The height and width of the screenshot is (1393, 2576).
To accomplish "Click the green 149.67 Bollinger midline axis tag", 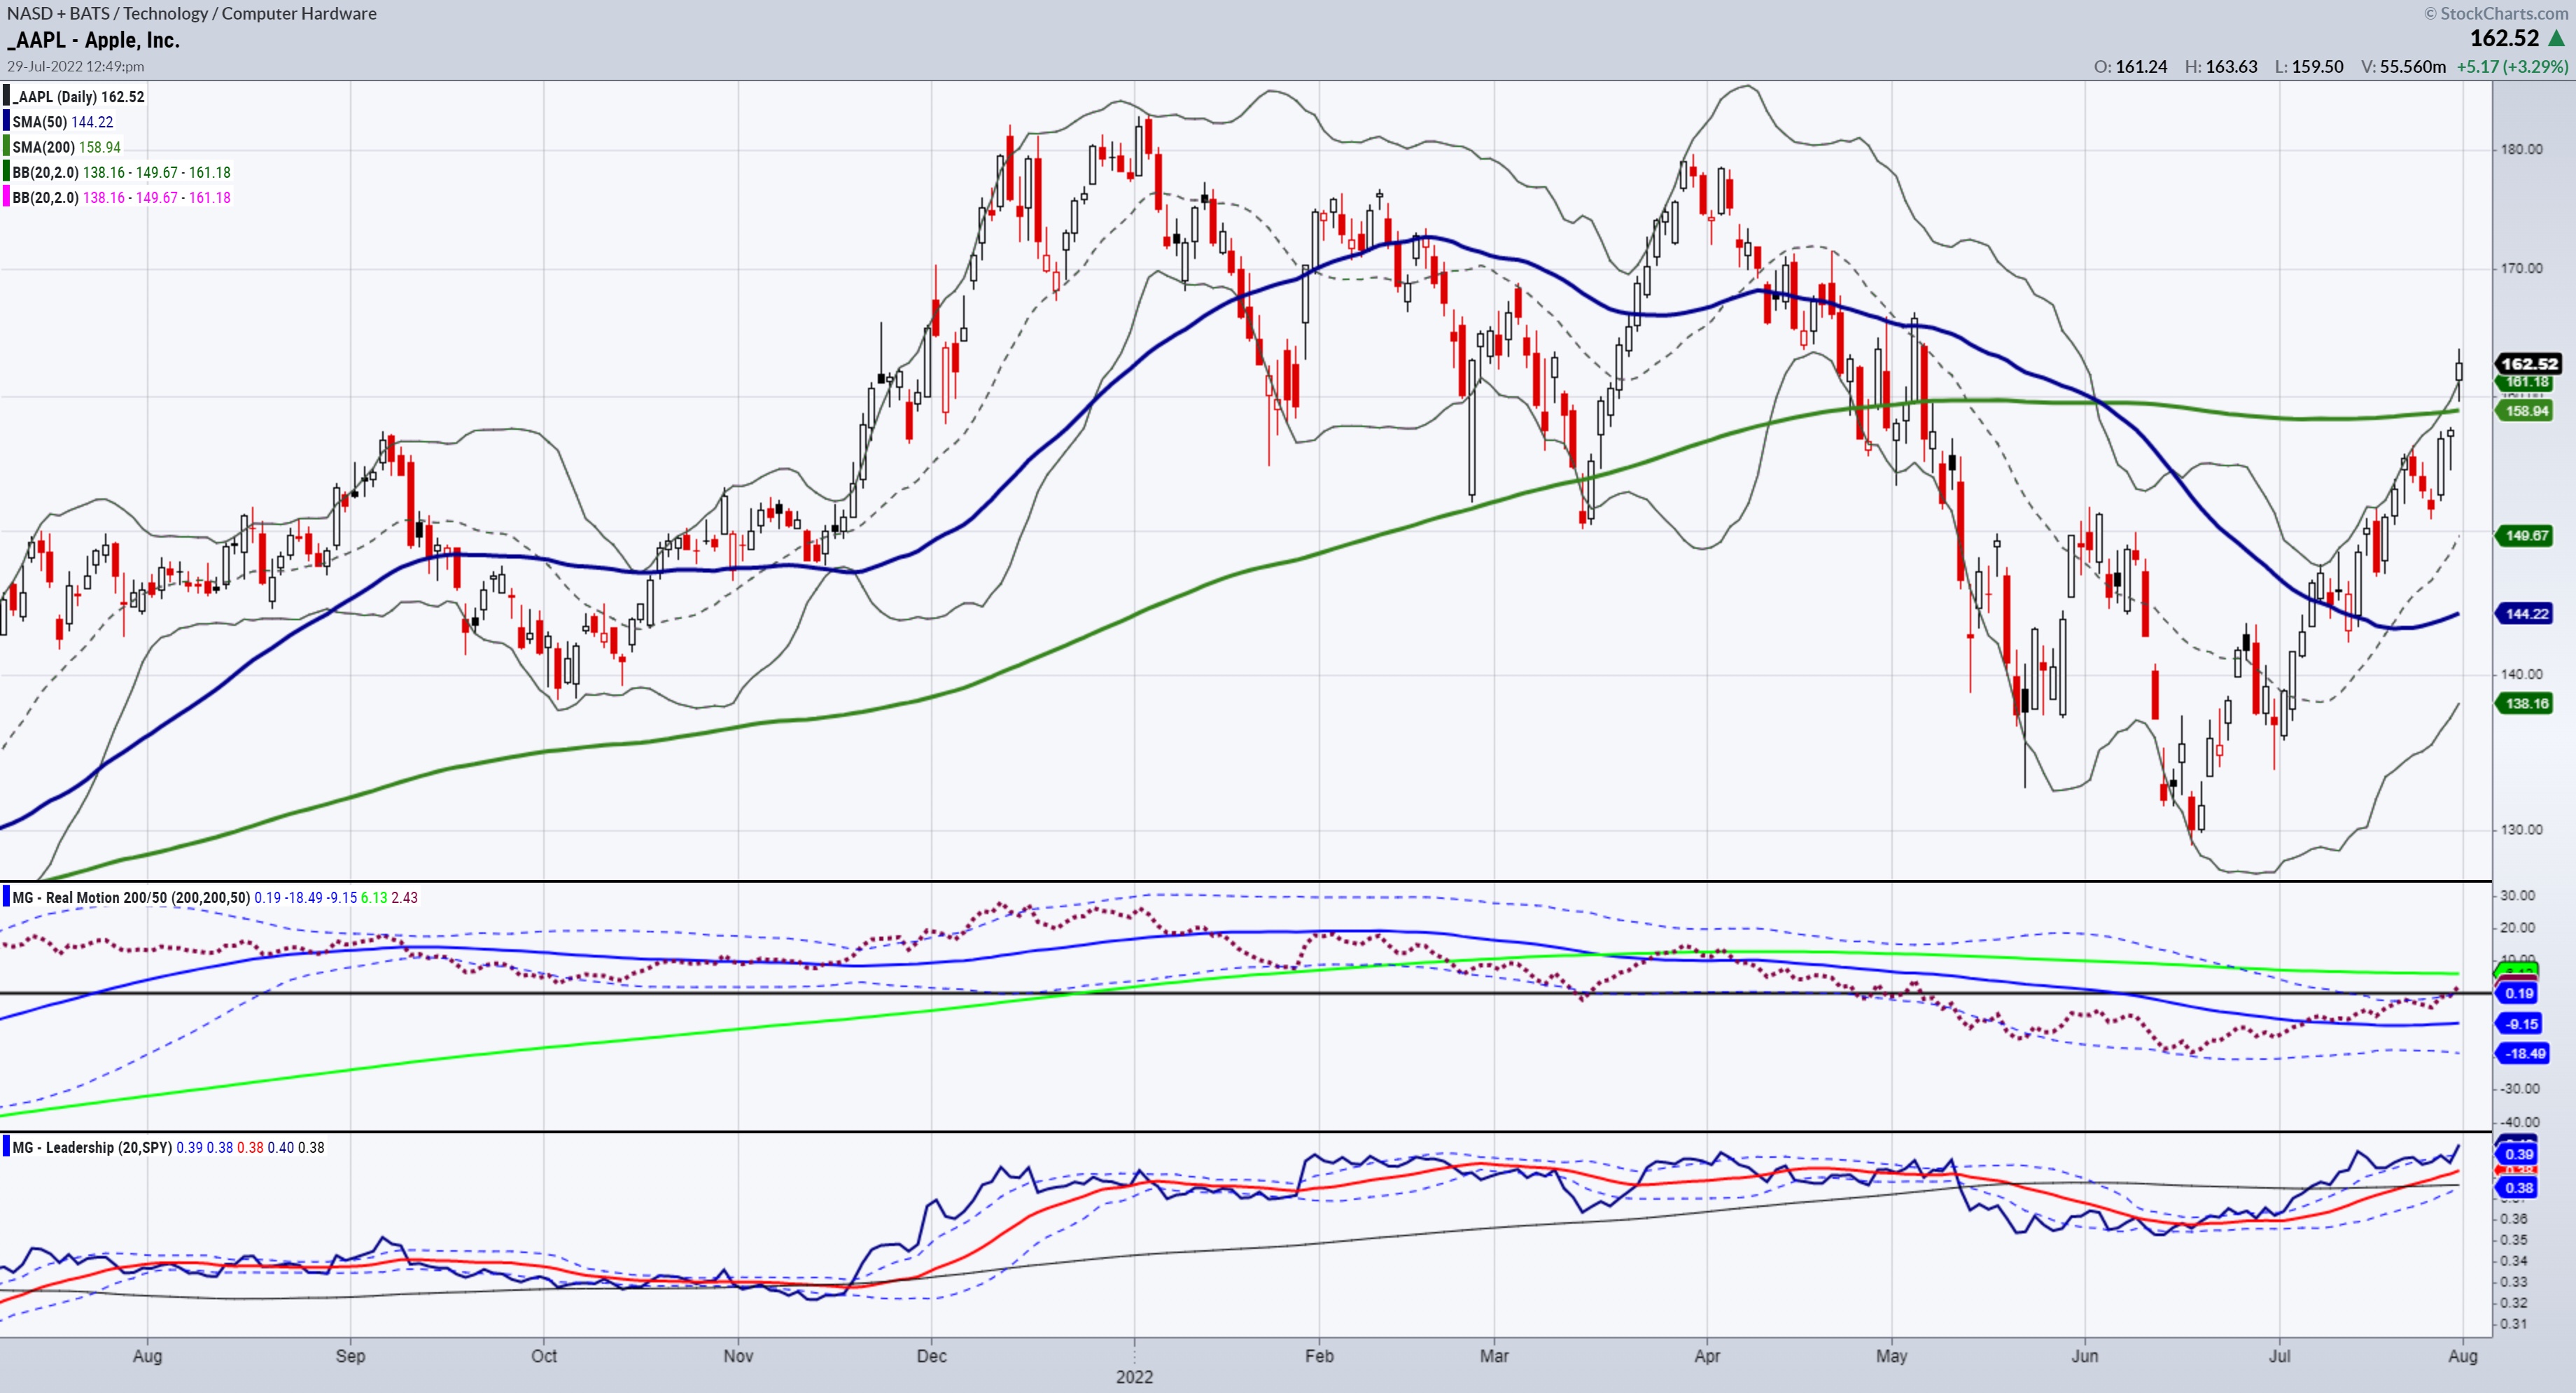I will pos(2527,536).
